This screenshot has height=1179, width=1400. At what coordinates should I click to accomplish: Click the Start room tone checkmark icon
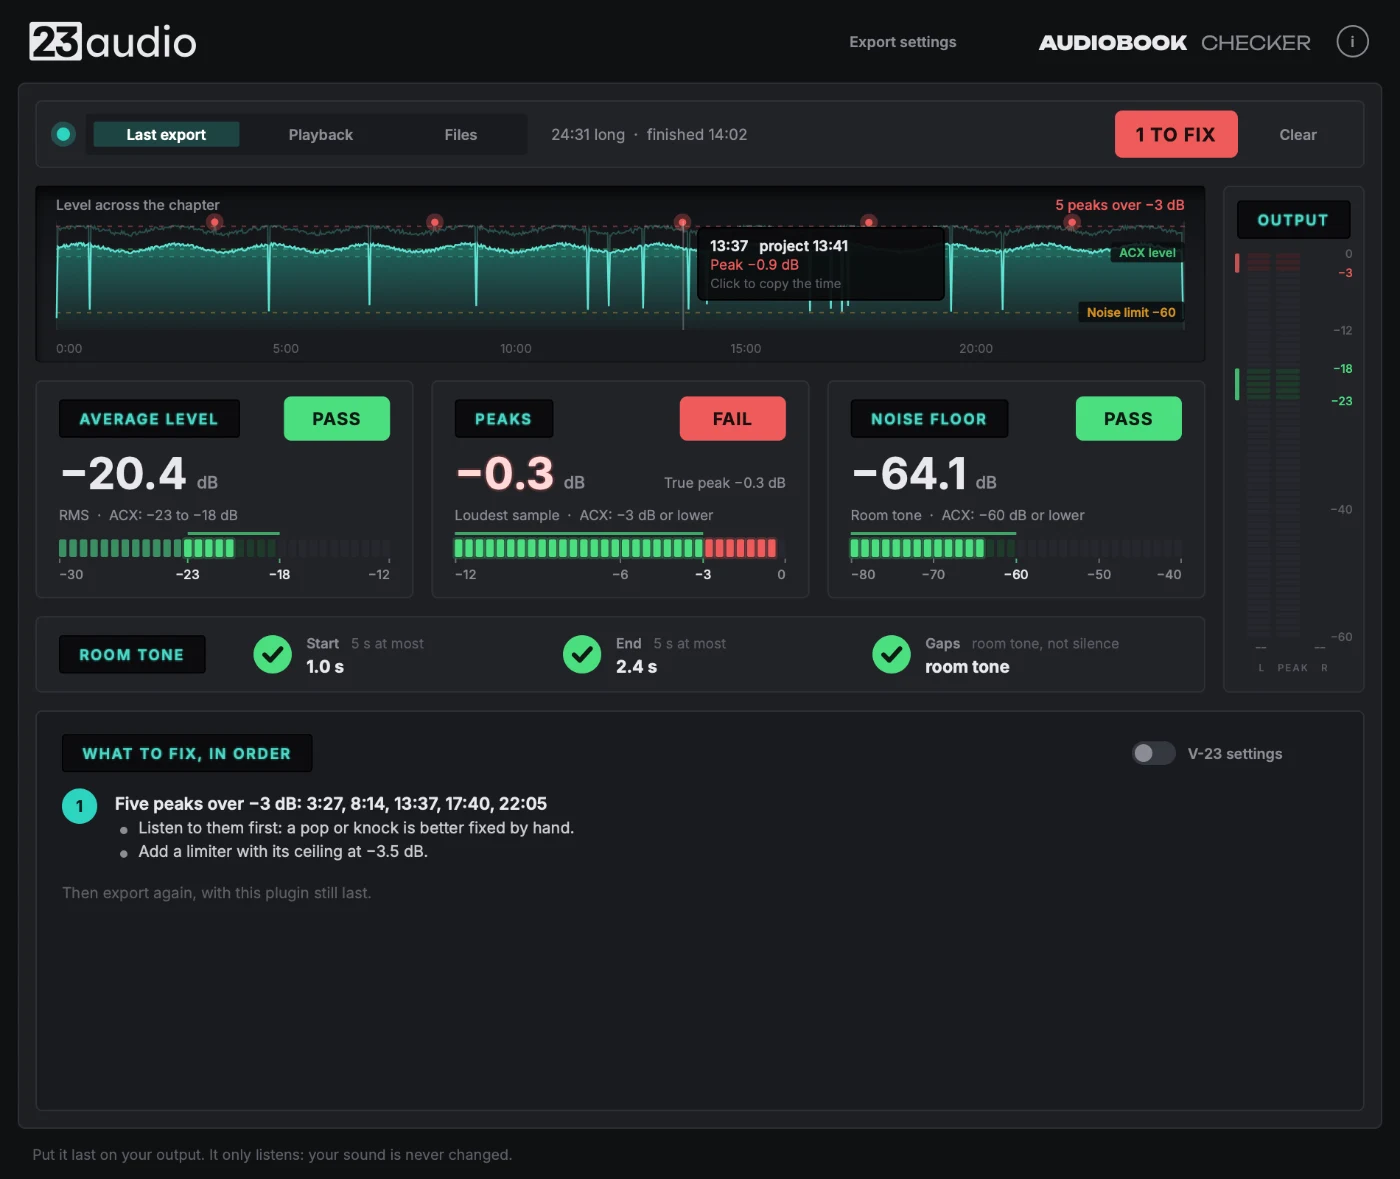click(x=272, y=655)
